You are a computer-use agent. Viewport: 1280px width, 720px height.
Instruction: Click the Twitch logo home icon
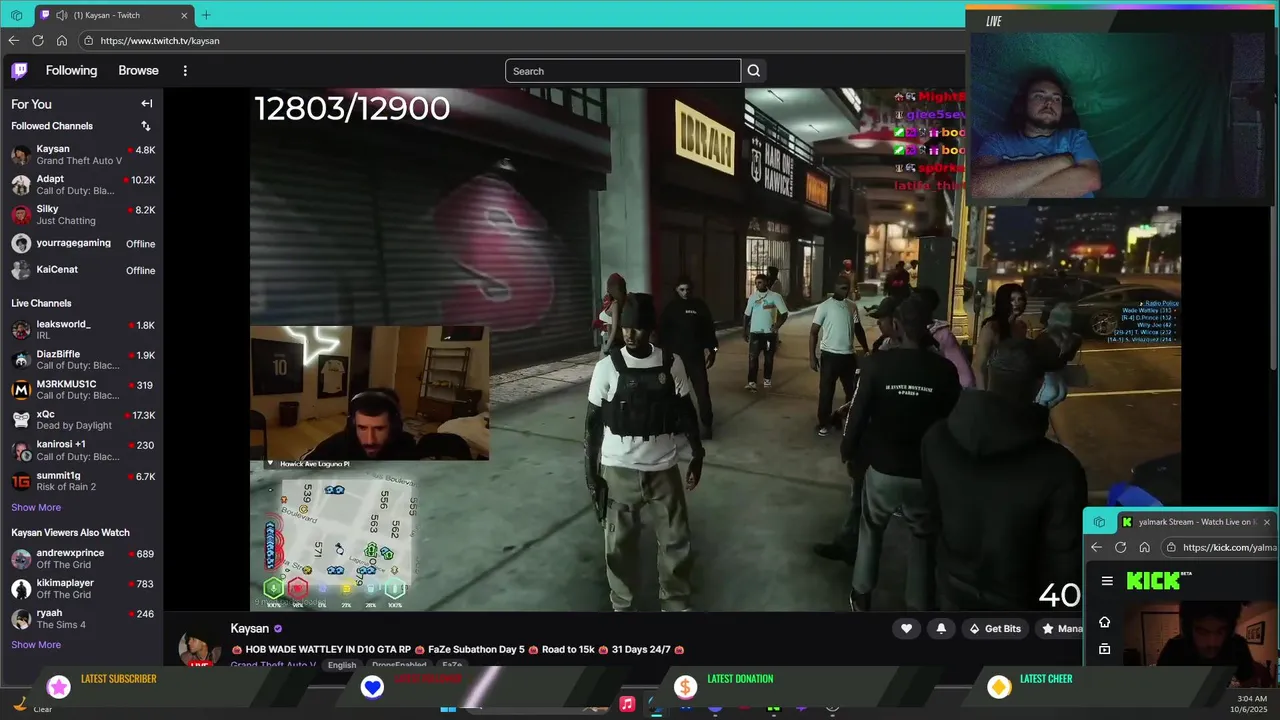click(x=19, y=70)
